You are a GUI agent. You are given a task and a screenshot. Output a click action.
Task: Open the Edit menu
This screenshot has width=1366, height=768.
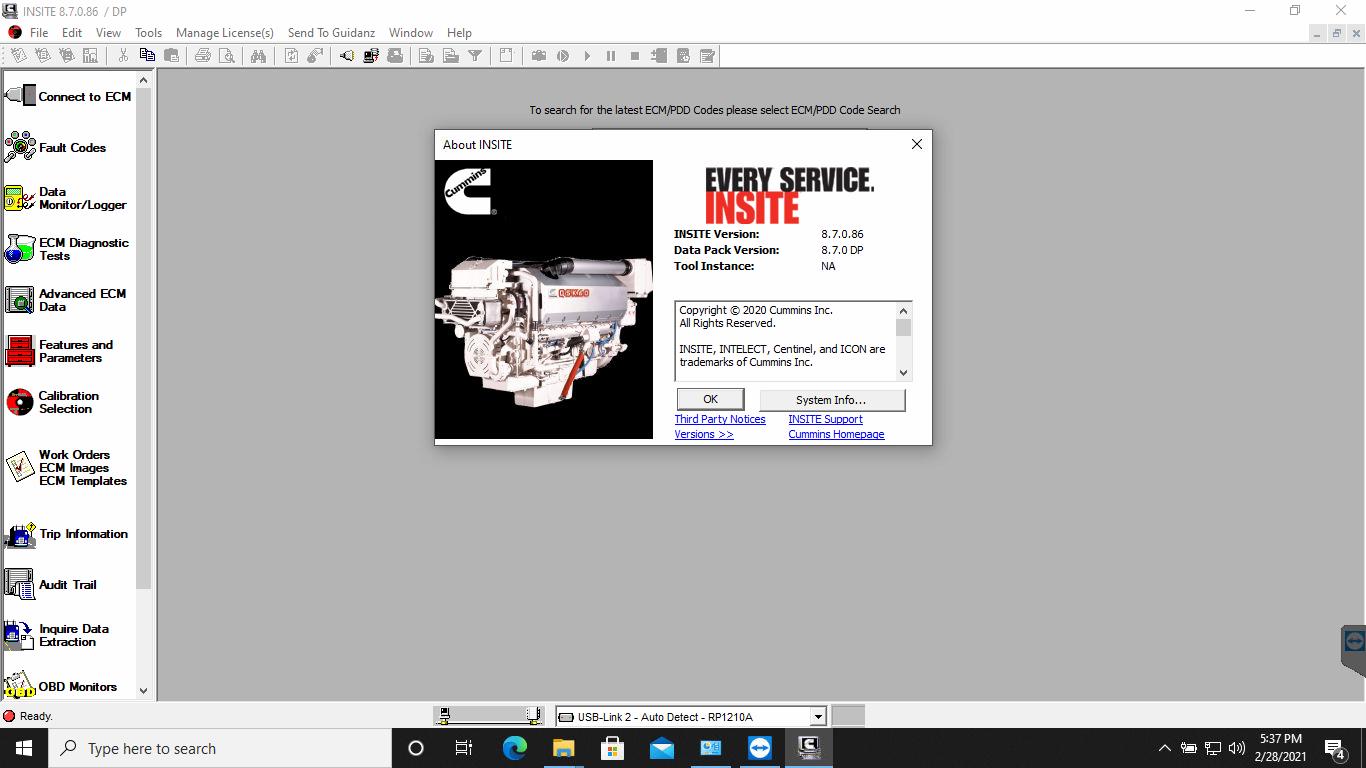[72, 32]
